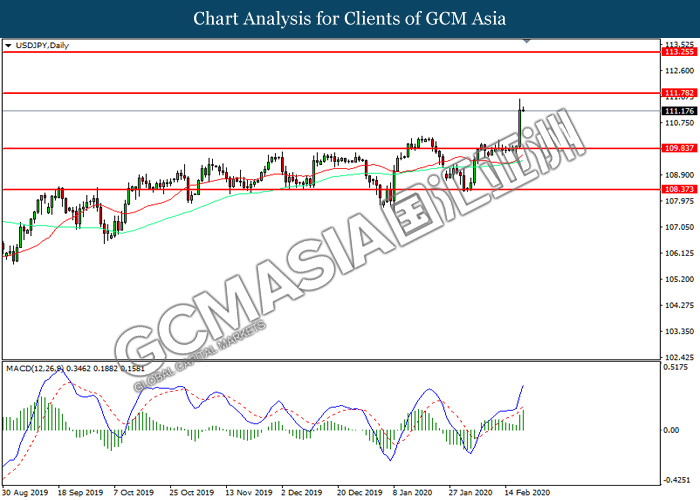The height and width of the screenshot is (500, 700).
Task: Click the 112.600 price axis value
Action: (x=679, y=71)
